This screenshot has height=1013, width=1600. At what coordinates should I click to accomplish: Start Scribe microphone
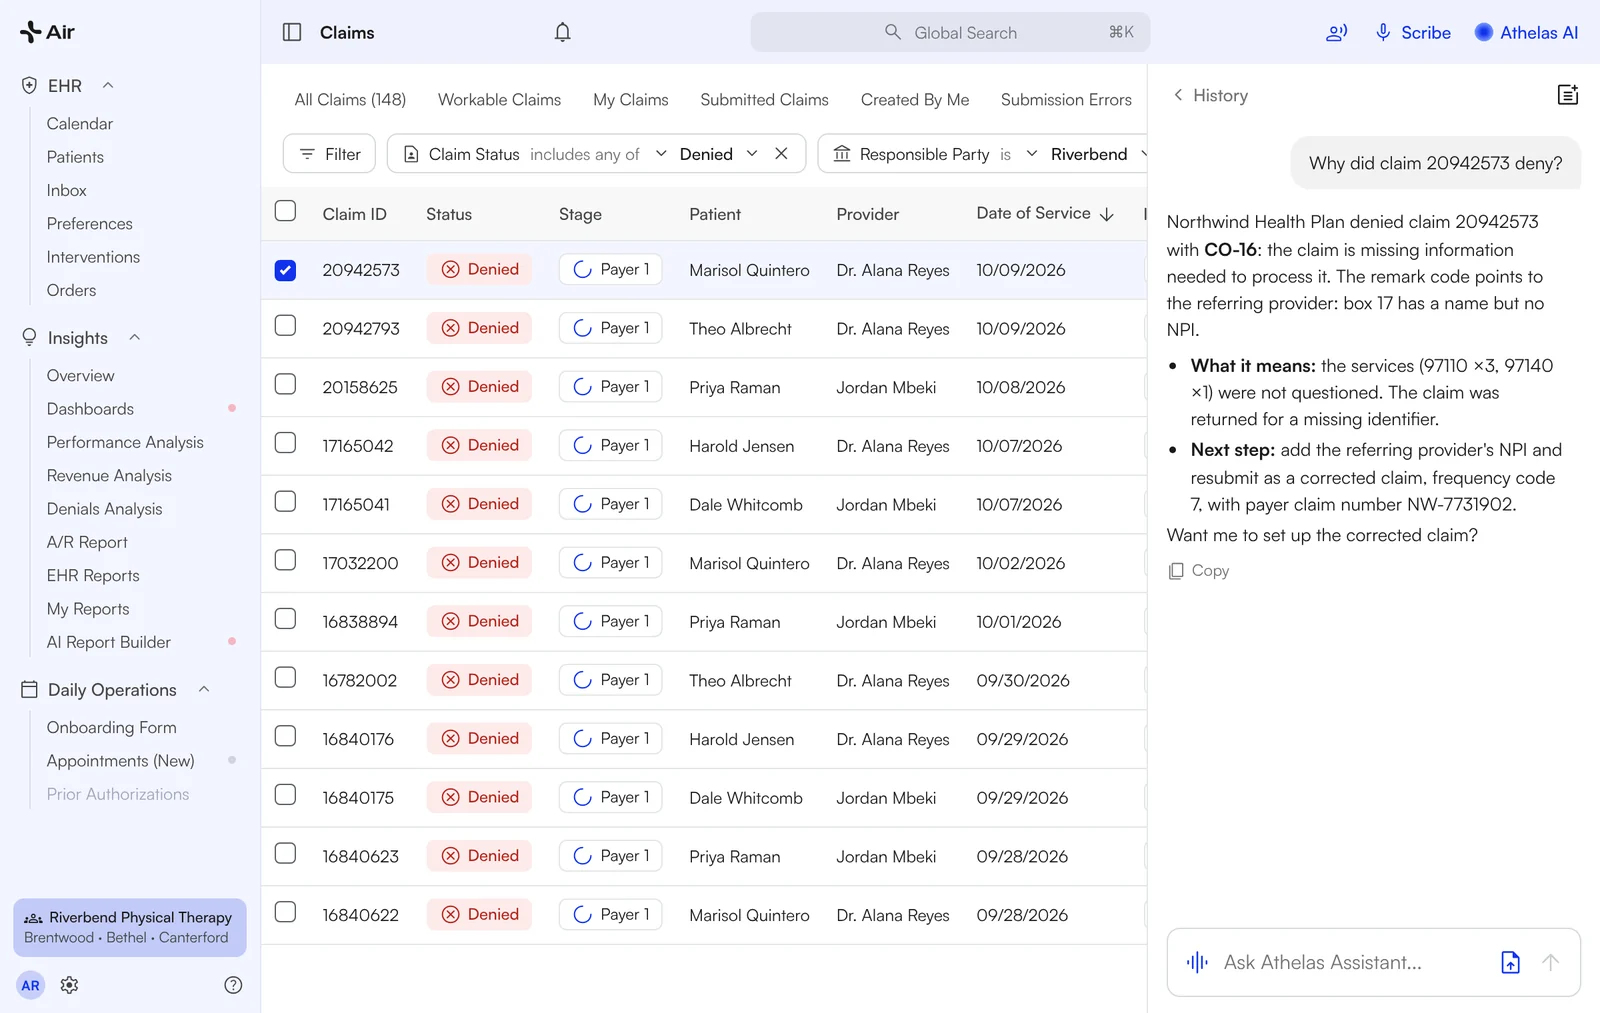click(x=1413, y=32)
